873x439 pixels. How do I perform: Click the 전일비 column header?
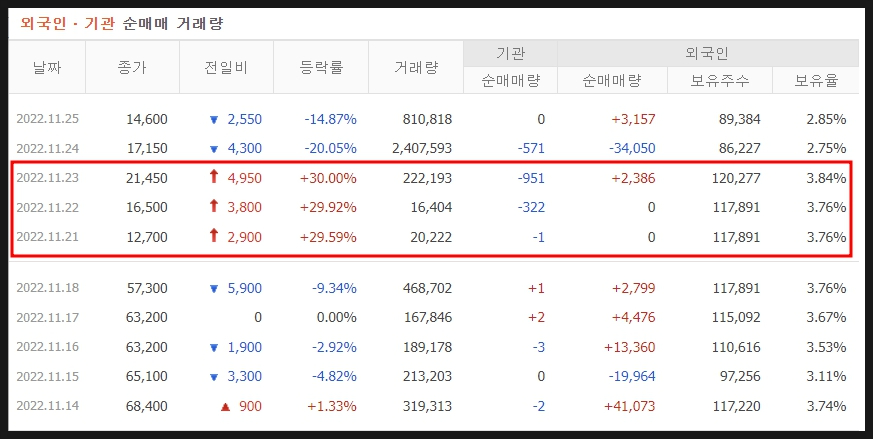tap(226, 67)
